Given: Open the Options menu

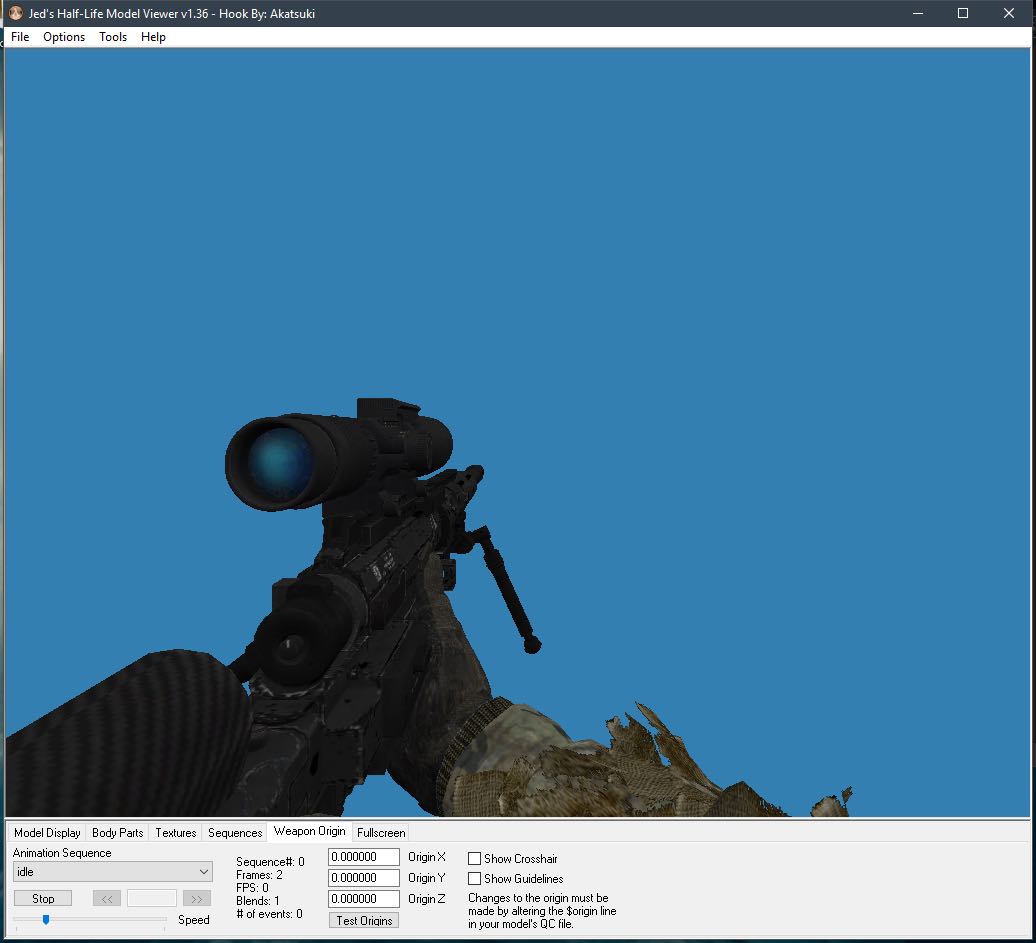Looking at the screenshot, I should point(64,37).
